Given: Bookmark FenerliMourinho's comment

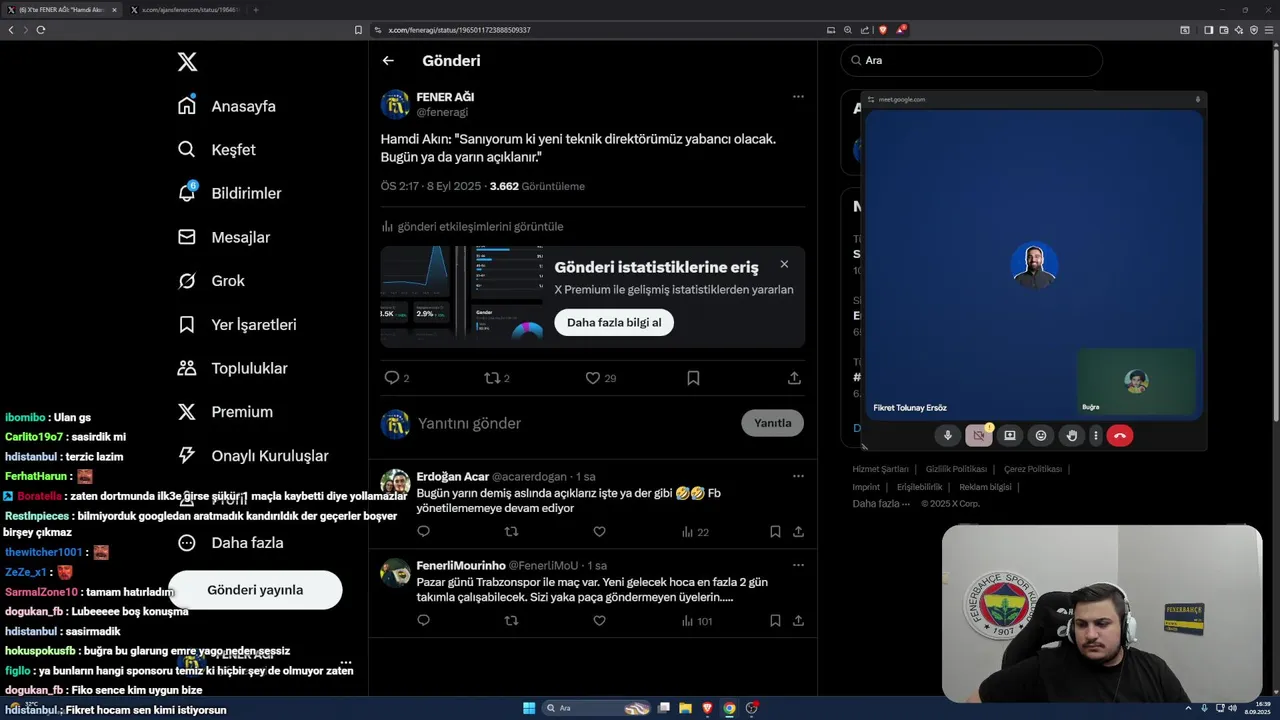Looking at the screenshot, I should pyautogui.click(x=775, y=621).
